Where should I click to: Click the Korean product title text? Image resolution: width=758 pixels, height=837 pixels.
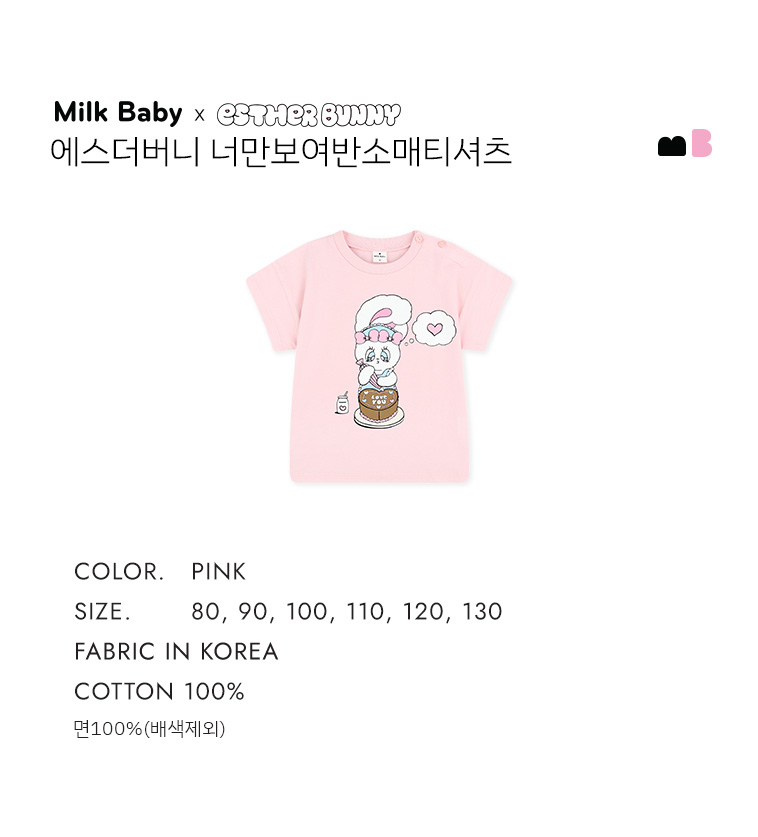(x=281, y=152)
